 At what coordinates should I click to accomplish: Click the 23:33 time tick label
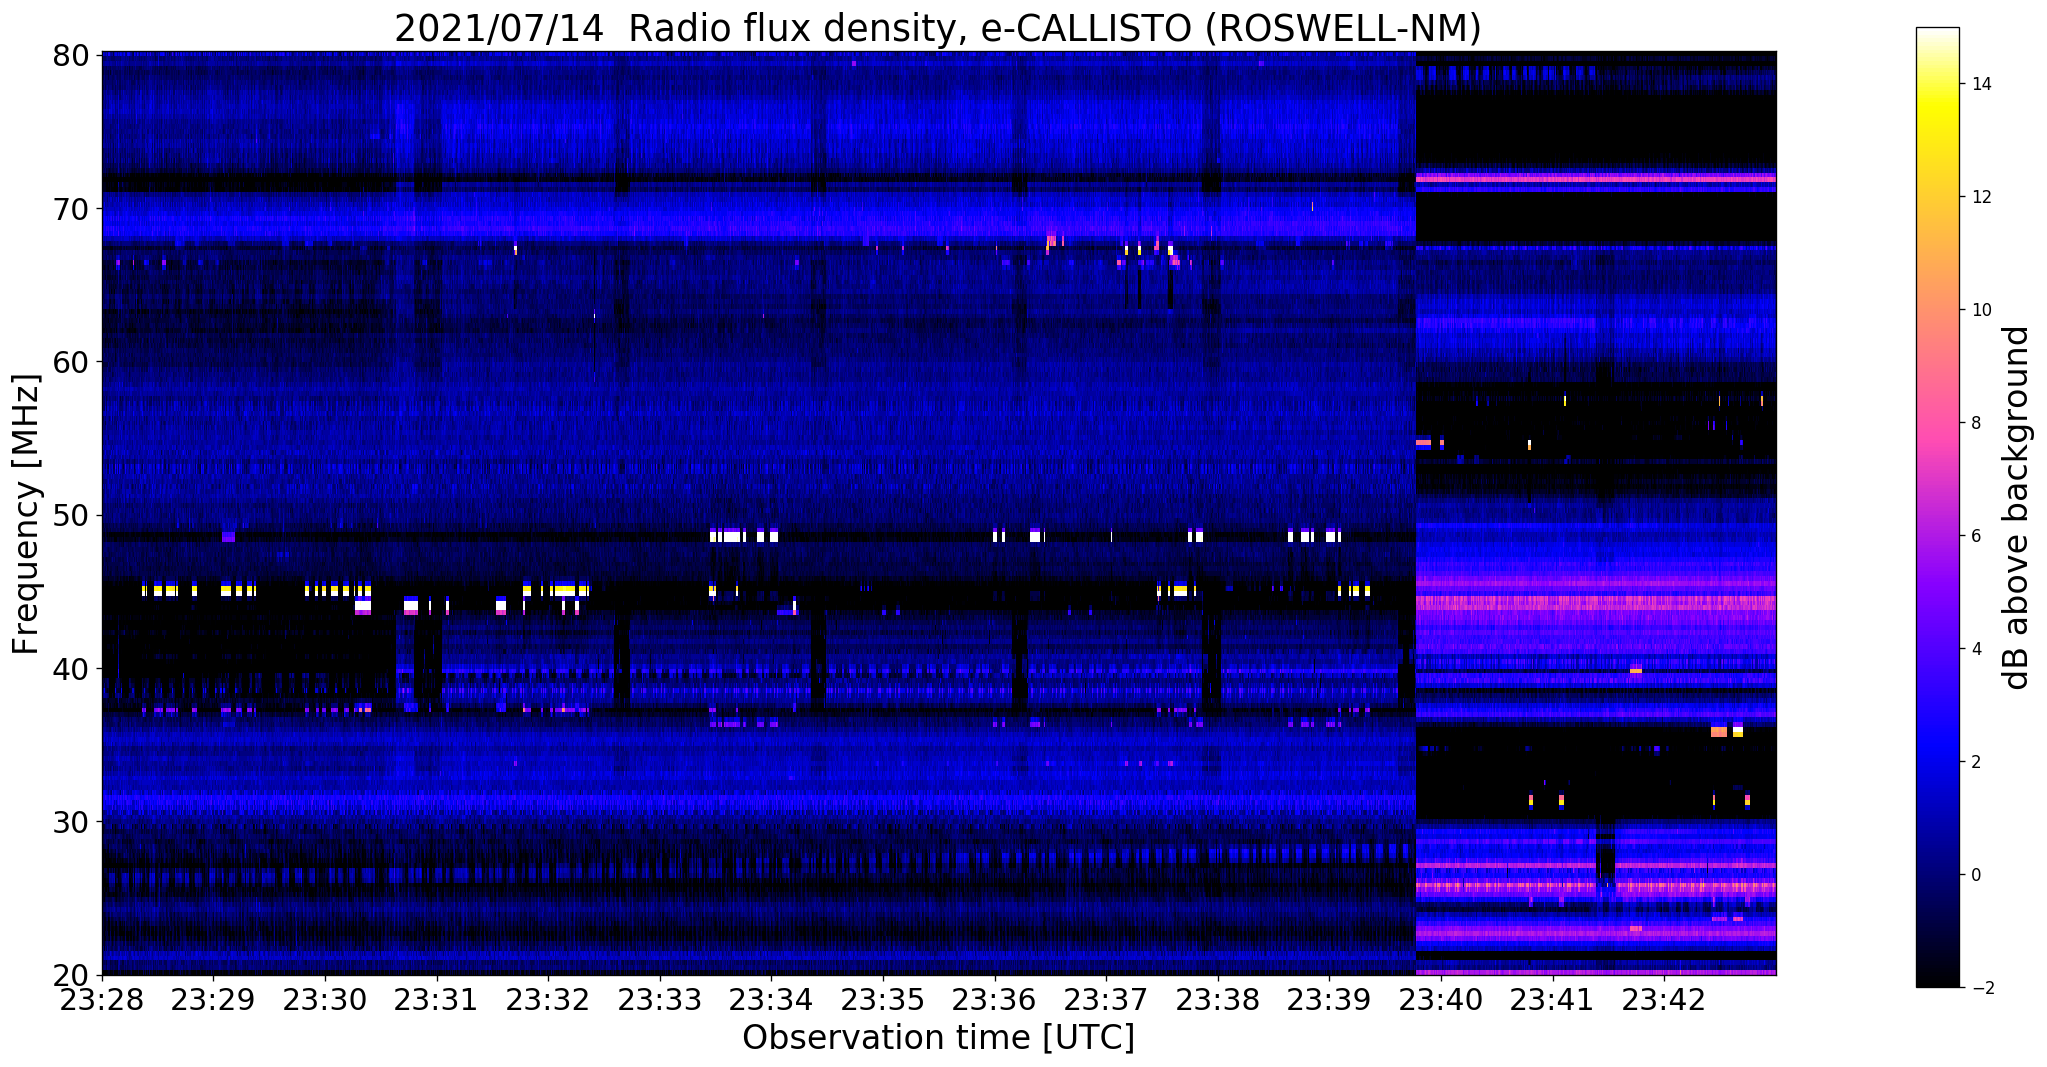tap(660, 1000)
